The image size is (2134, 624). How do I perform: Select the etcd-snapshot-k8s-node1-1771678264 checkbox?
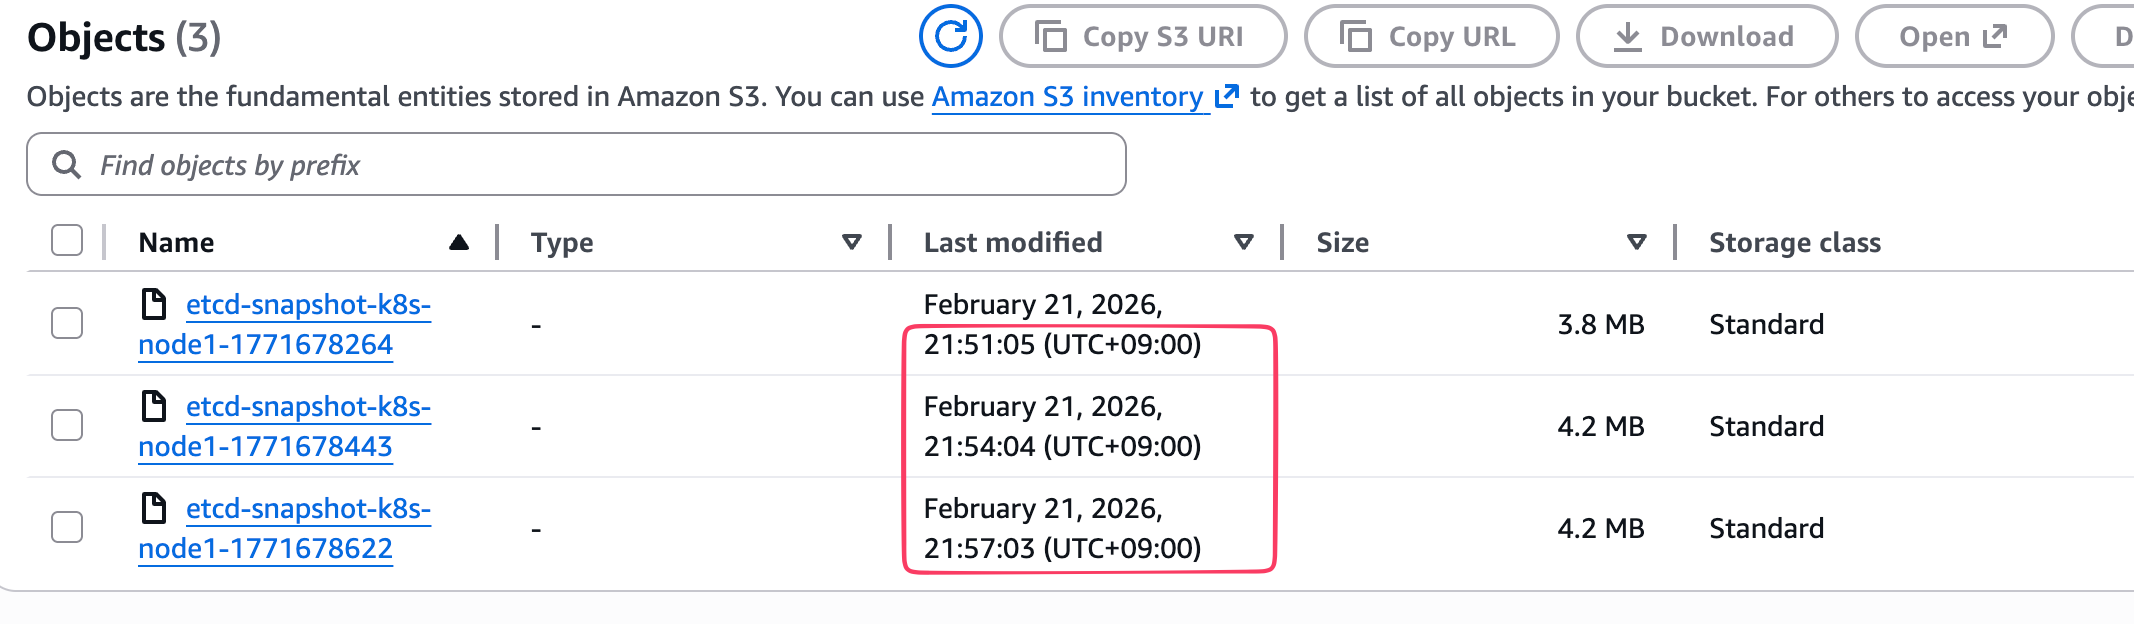67,323
